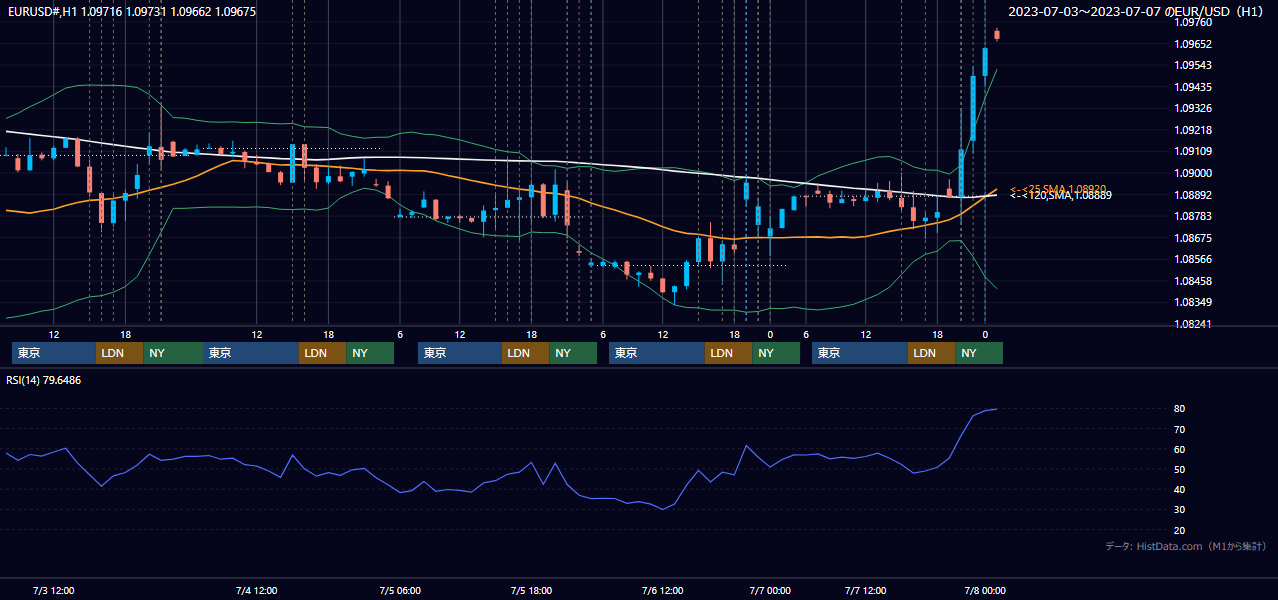Click RSI scale level 20
Screen dimensions: 1278x600
tap(1180, 530)
